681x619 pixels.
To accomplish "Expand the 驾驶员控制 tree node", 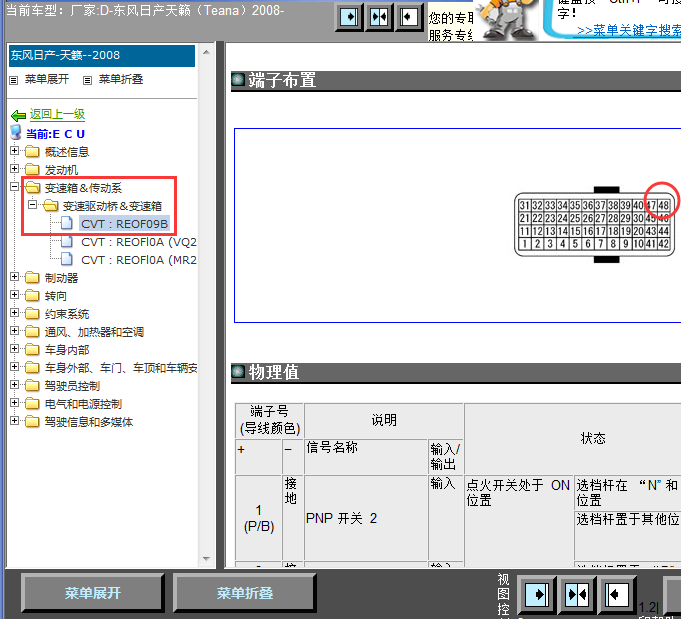I will tap(14, 385).
